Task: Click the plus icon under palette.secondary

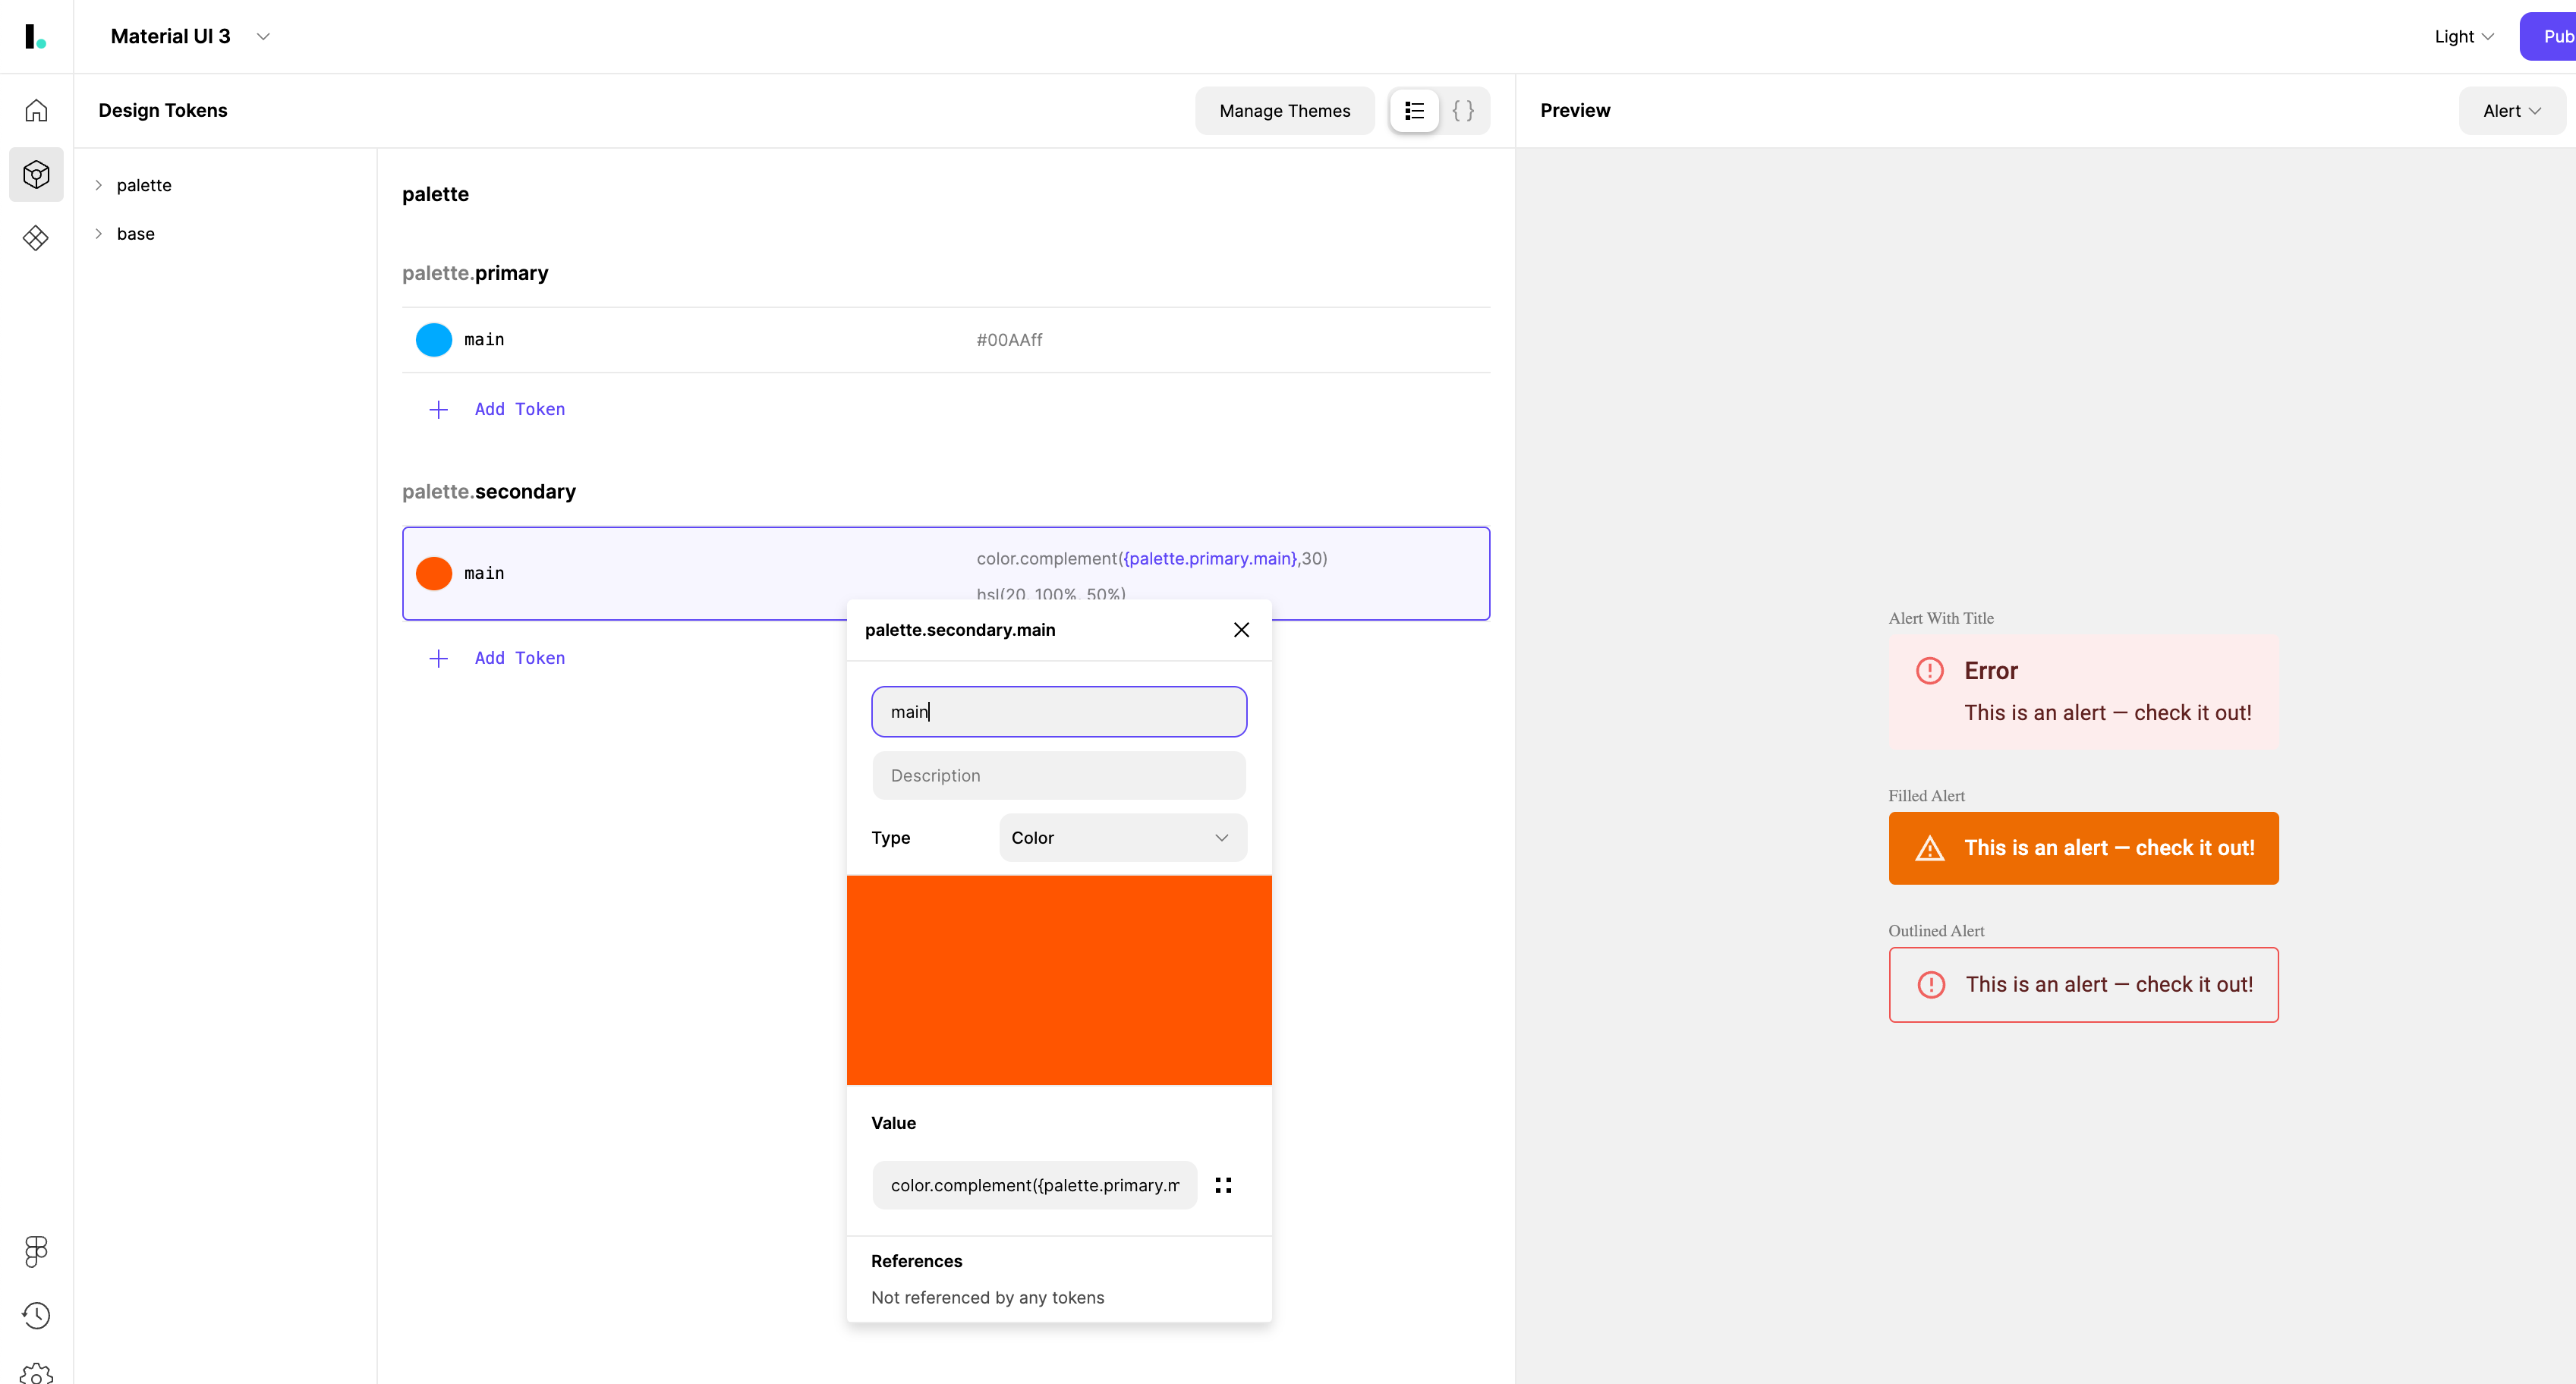Action: coord(438,658)
